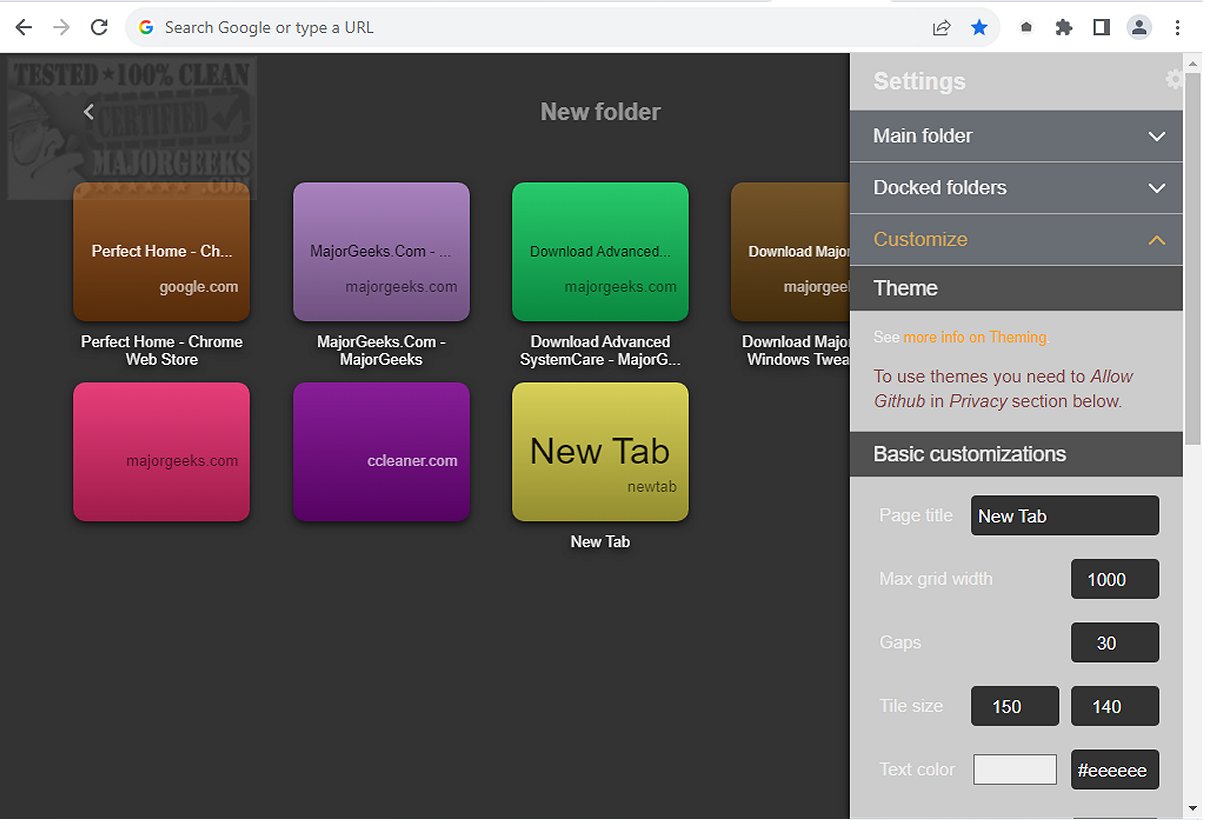Click the Gaps value field
Image resolution: width=1205 pixels, height=820 pixels.
(1115, 643)
